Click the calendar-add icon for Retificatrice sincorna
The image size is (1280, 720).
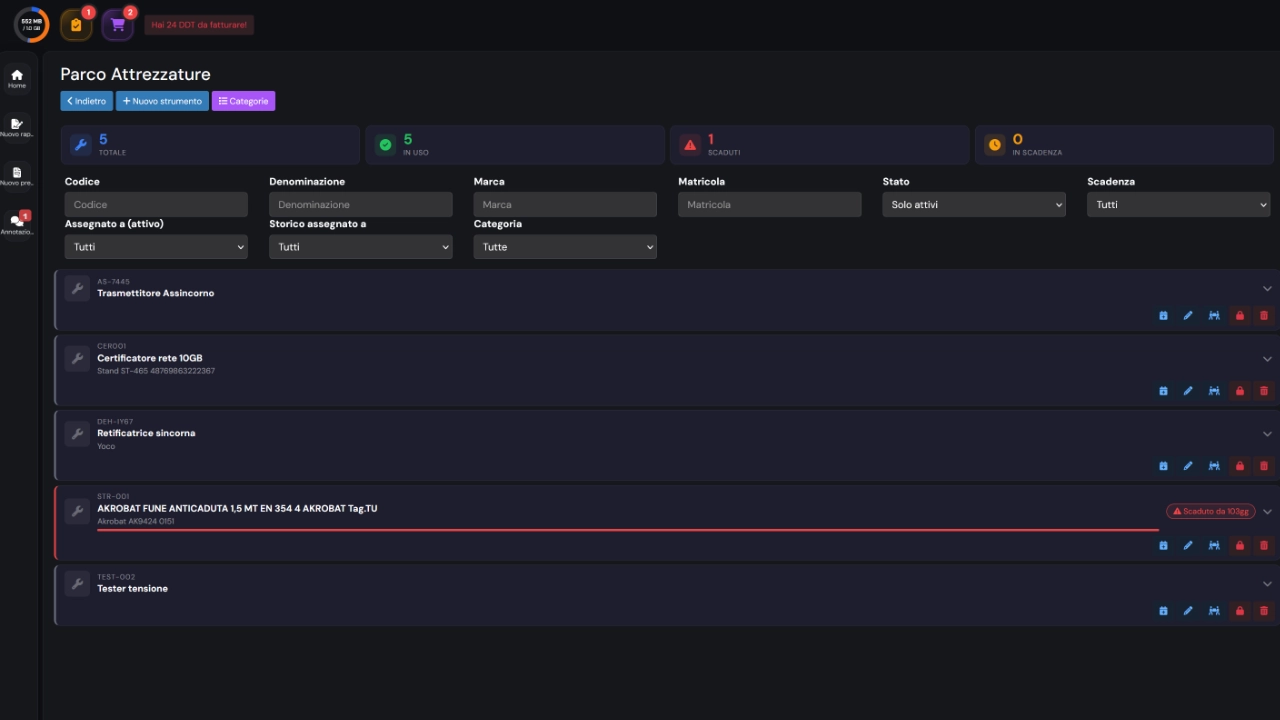[x=1163, y=466]
